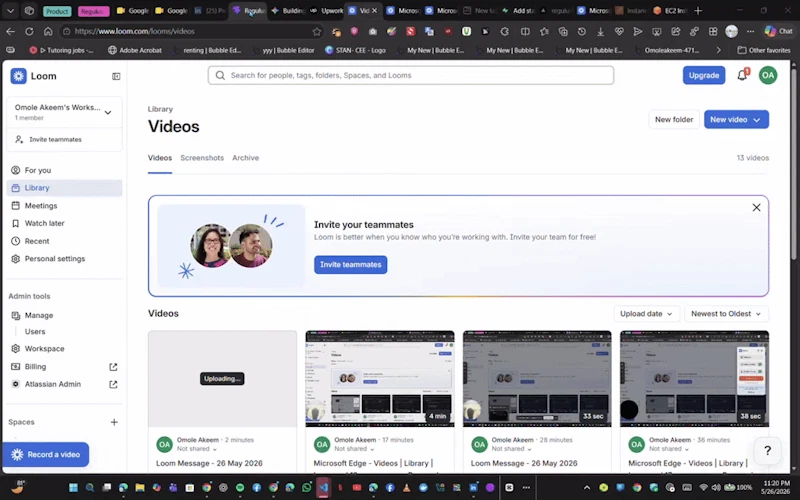Show more bookmarks with the chevron
Screen dimensions: 800x500
pyautogui.click(x=718, y=50)
